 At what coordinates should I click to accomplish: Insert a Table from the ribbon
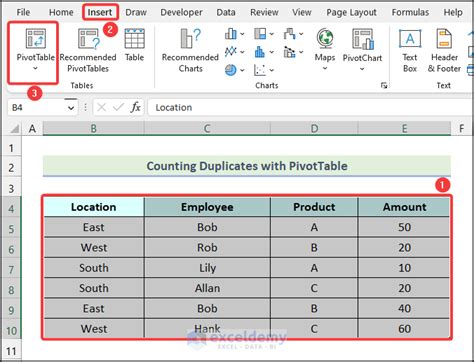(134, 45)
